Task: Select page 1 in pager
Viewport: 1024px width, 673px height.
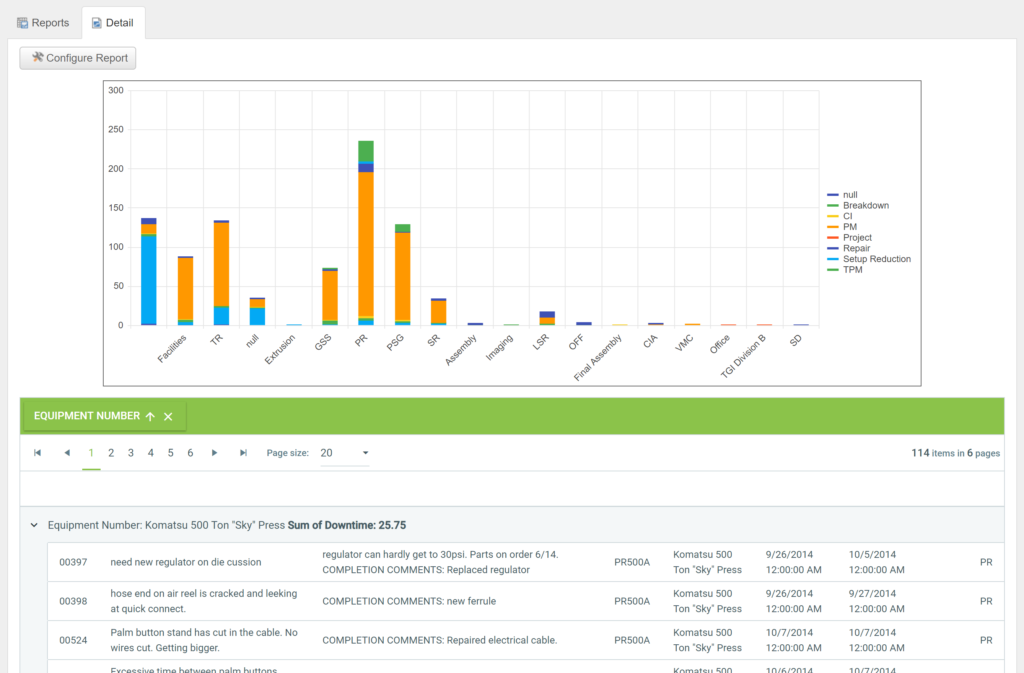Action: pos(91,453)
